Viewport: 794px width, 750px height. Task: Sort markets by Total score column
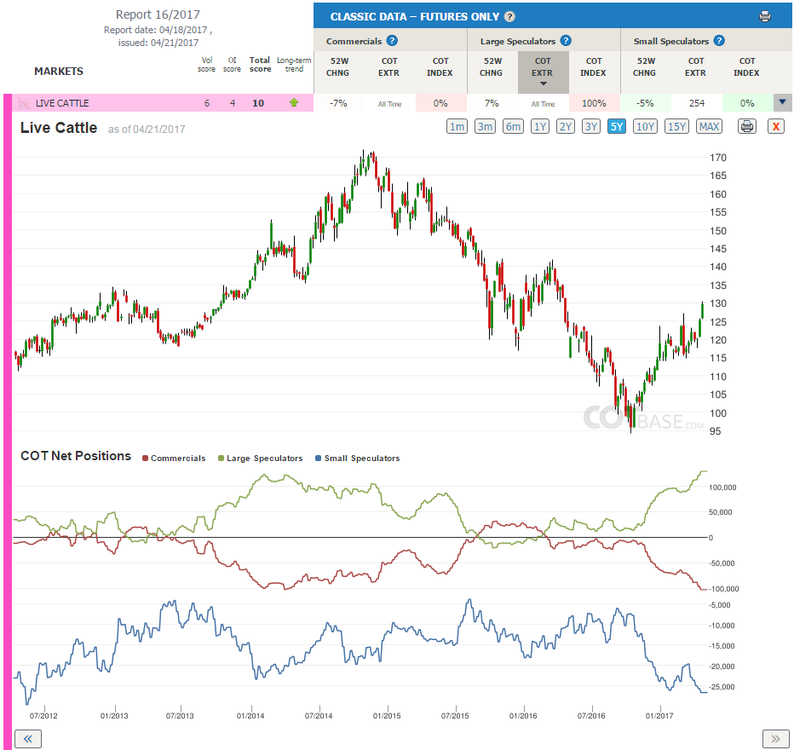pos(260,64)
